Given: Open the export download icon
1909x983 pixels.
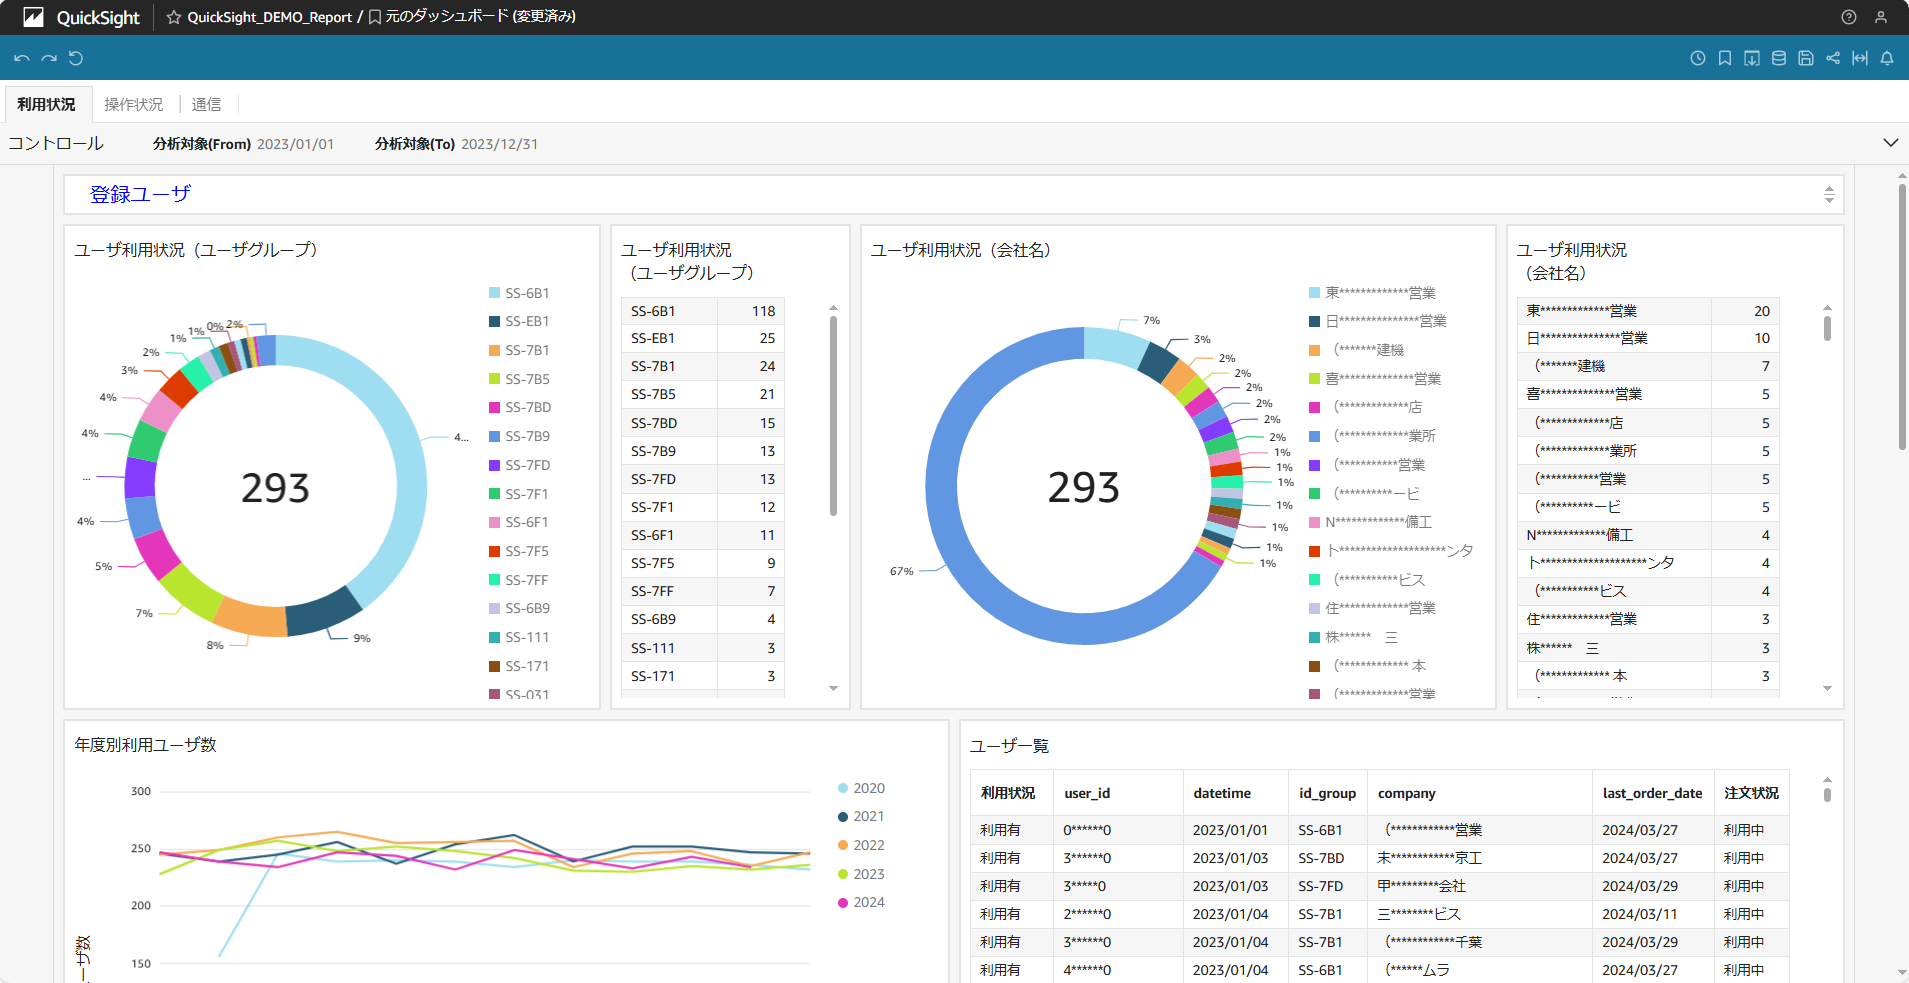Looking at the screenshot, I should (1752, 58).
